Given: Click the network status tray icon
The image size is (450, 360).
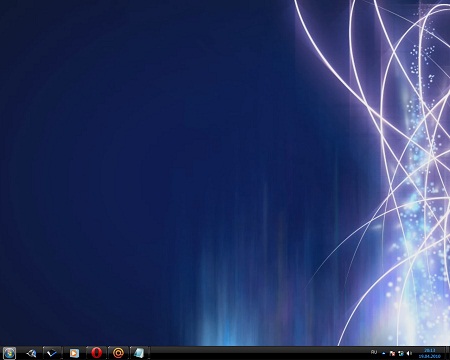Looking at the screenshot, I should (x=401, y=353).
